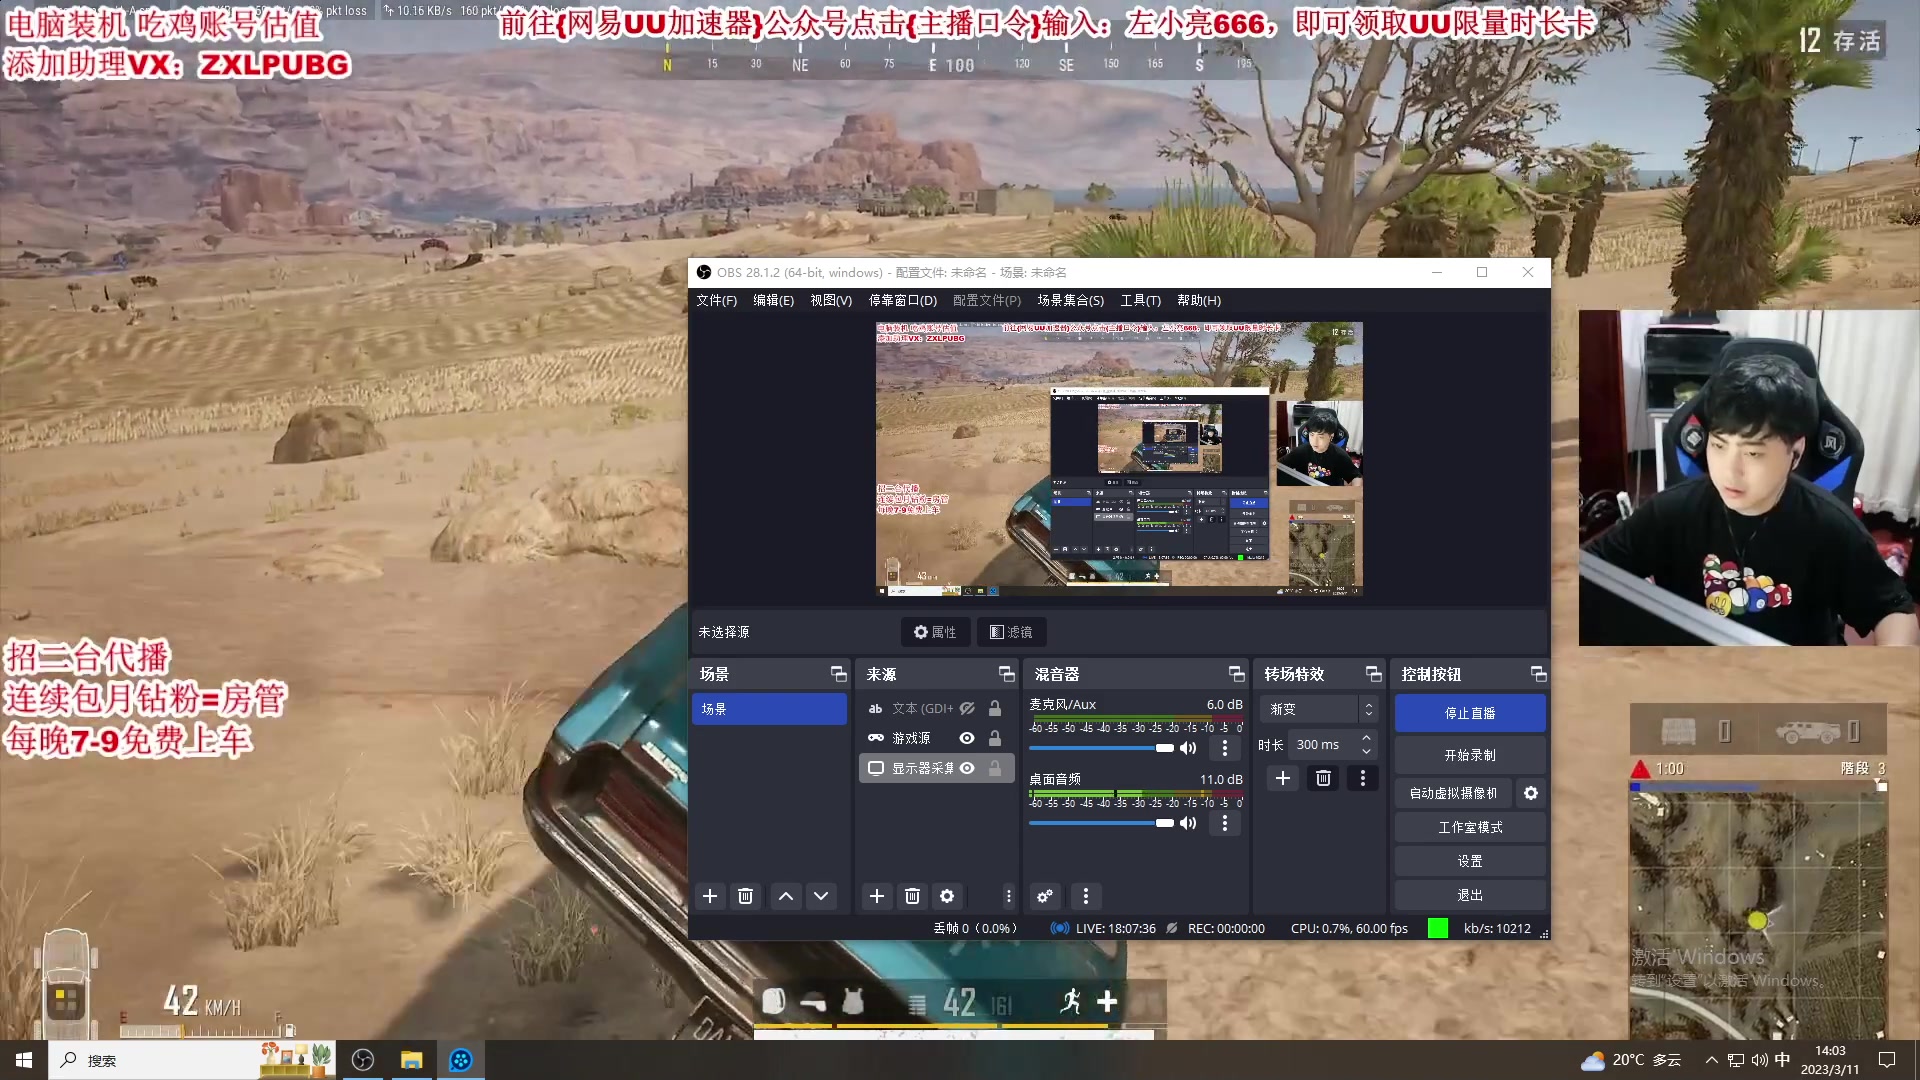The height and width of the screenshot is (1080, 1920).
Task: Open virtual camera settings gear
Action: (1531, 793)
